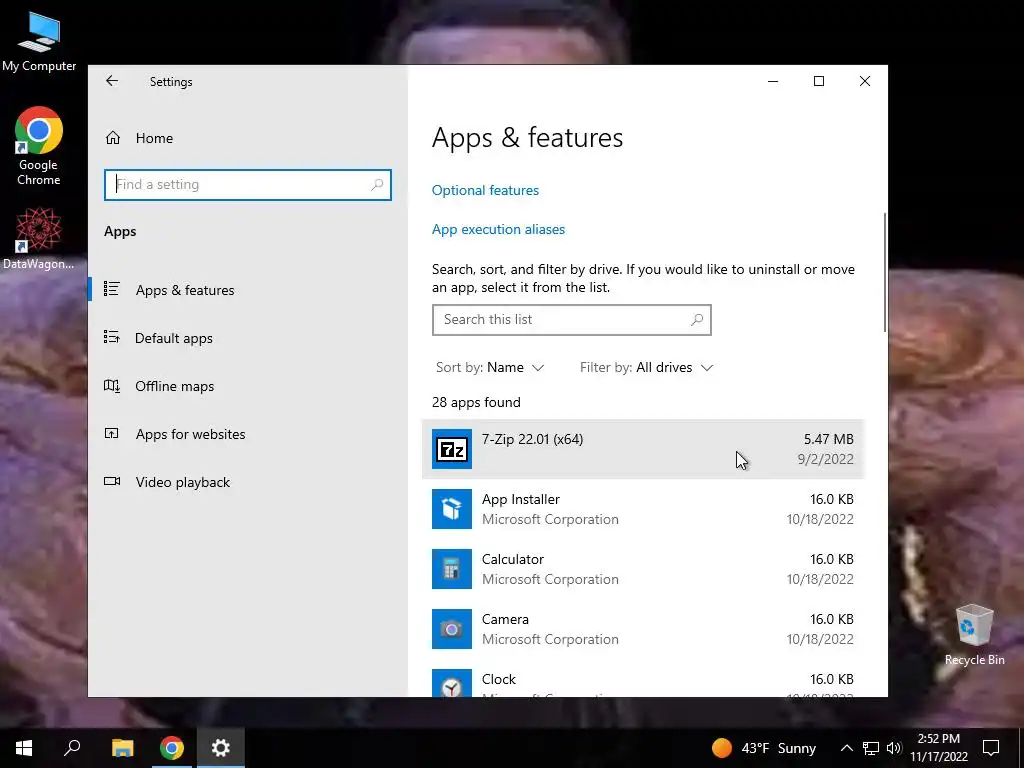The height and width of the screenshot is (768, 1024).
Task: Go back using the Settings back arrow
Action: pyautogui.click(x=112, y=81)
